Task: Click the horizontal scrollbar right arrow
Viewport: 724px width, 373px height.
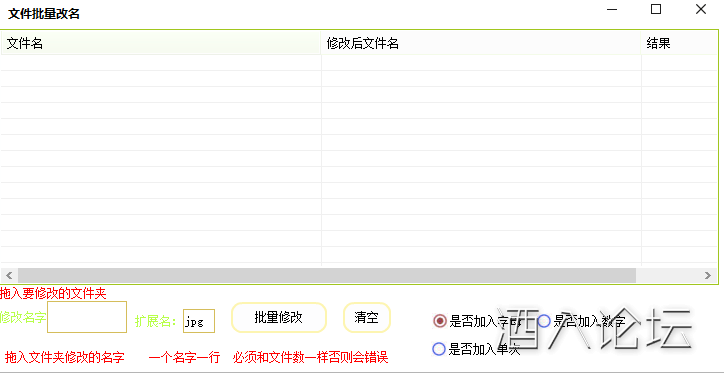Action: point(708,275)
